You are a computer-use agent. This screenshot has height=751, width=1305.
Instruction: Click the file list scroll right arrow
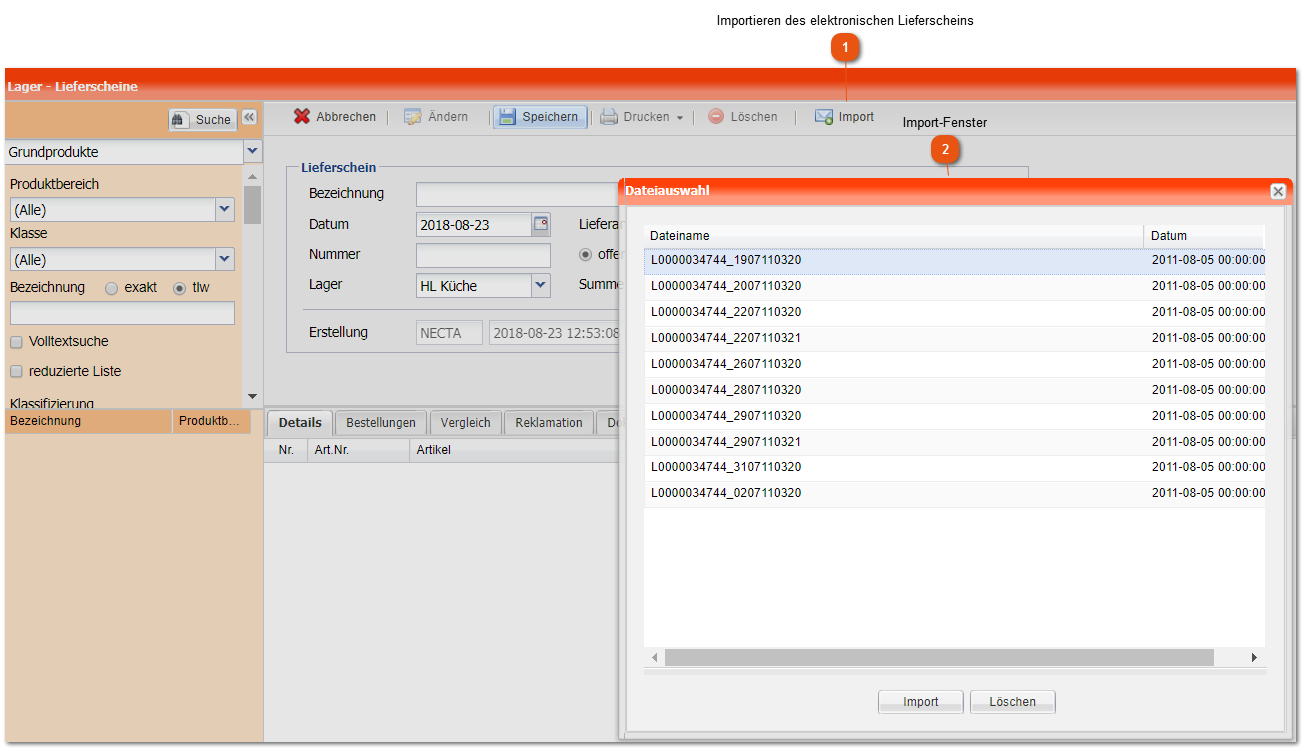coord(1254,657)
